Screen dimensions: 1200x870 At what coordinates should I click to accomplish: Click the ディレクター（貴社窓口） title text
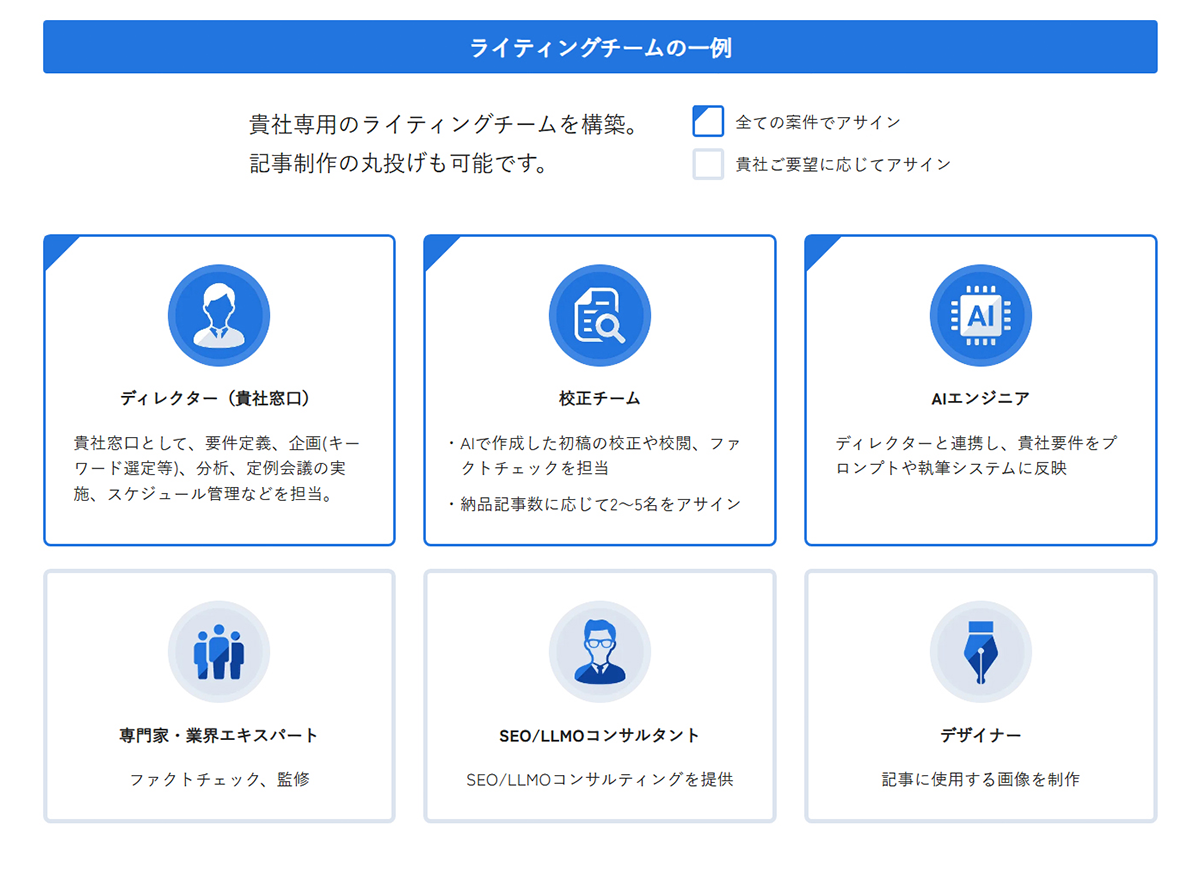(219, 394)
